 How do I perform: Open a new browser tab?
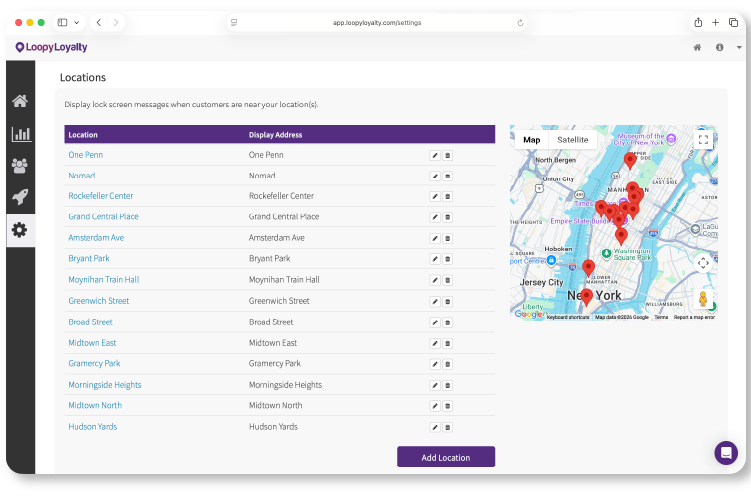click(716, 23)
